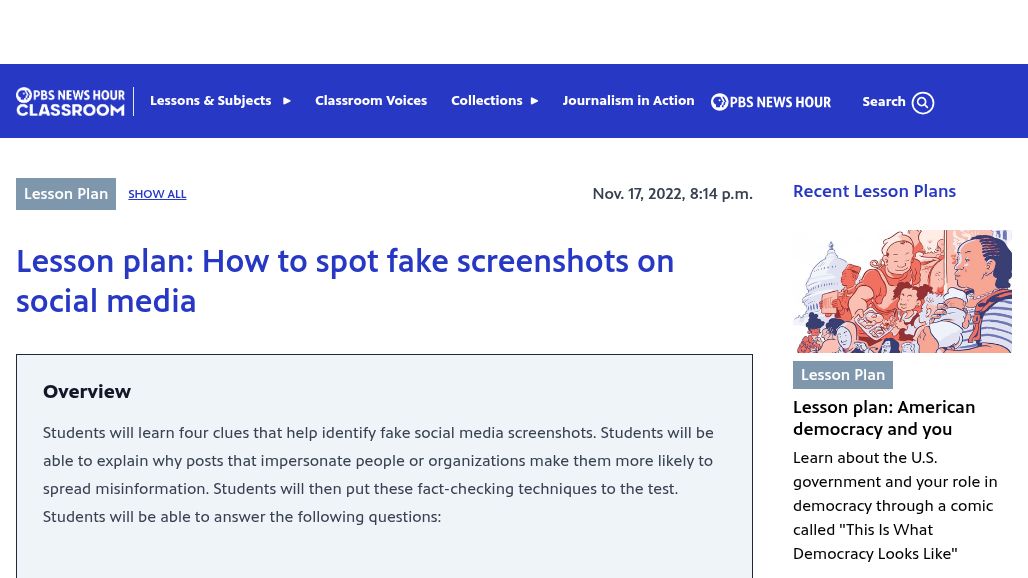Click the Nov. 17, 2022 publication date
Viewport: 1028px width, 578px height.
(673, 194)
